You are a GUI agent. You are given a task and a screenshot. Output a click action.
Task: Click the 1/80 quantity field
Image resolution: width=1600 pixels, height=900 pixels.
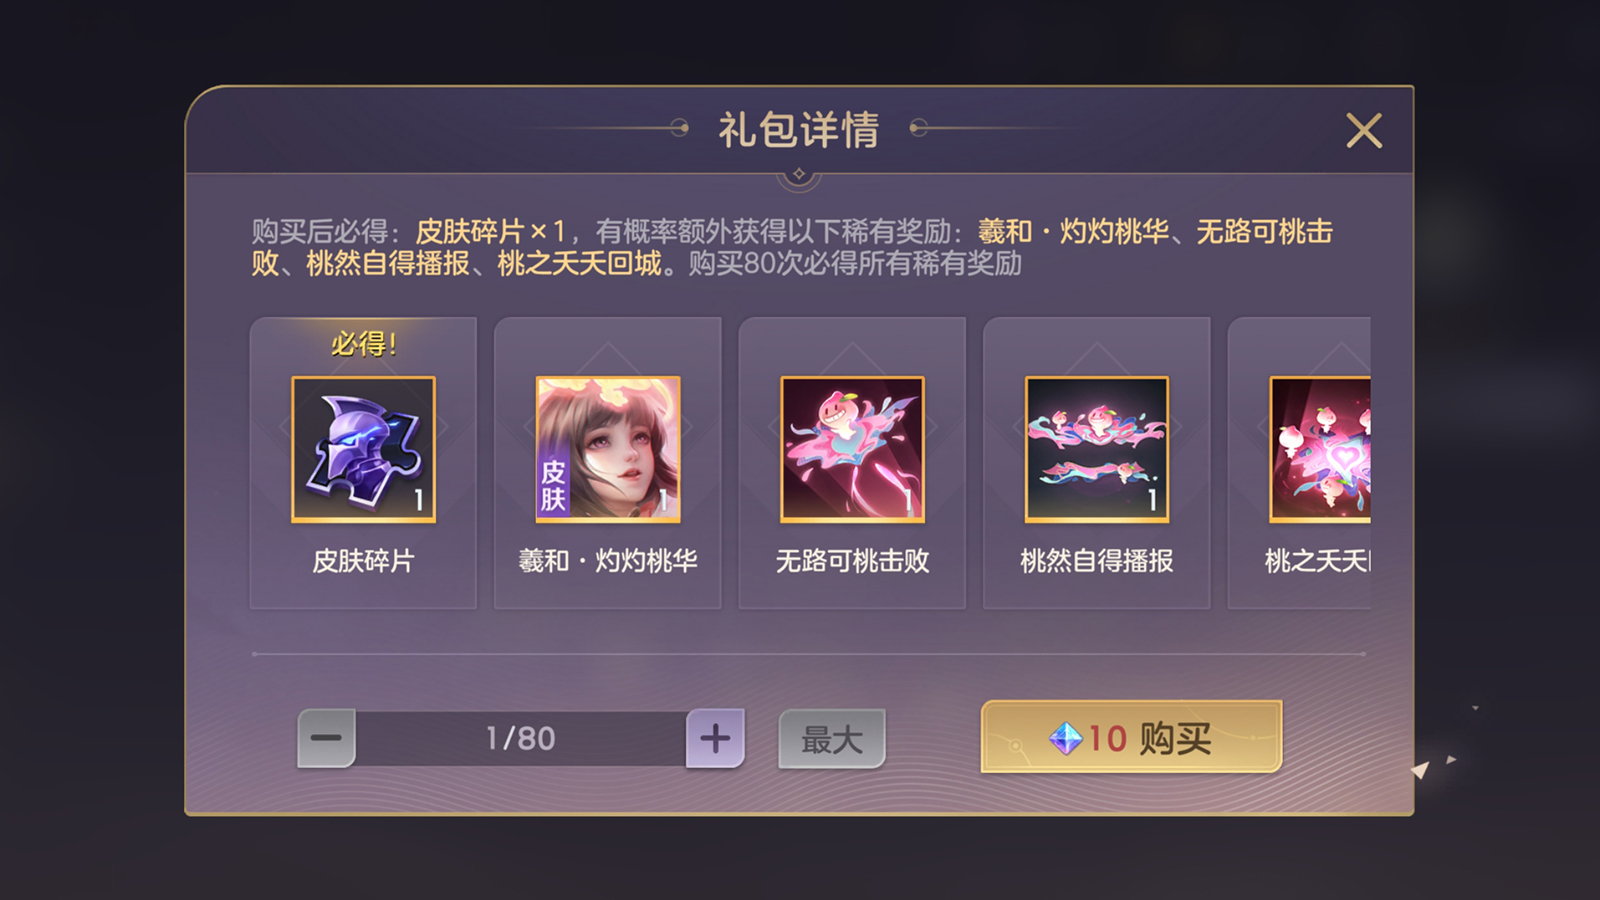pos(521,739)
